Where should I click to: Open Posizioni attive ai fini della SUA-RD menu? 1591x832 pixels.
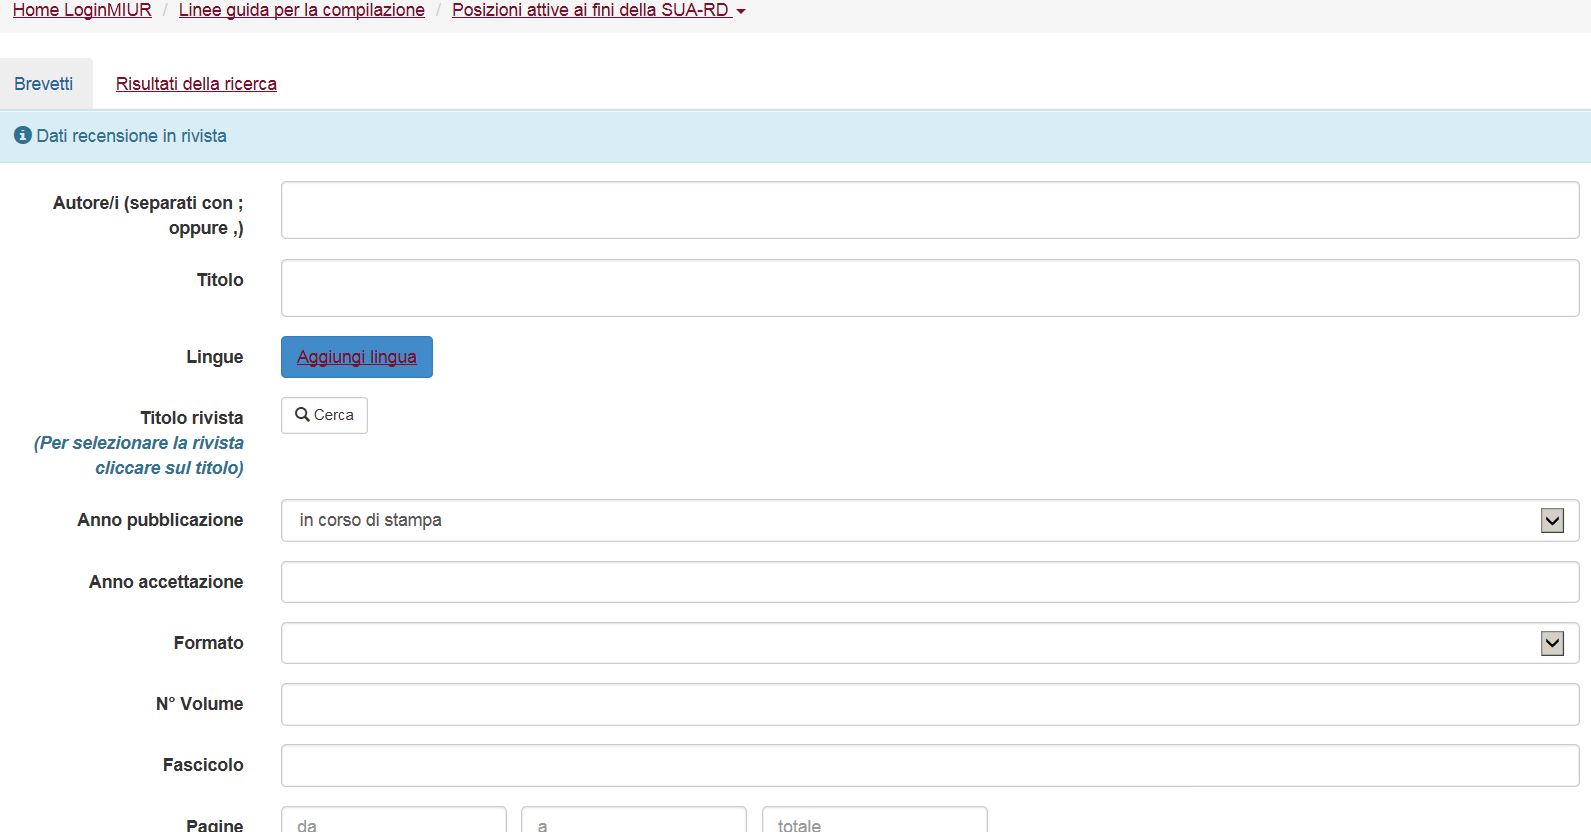point(598,10)
